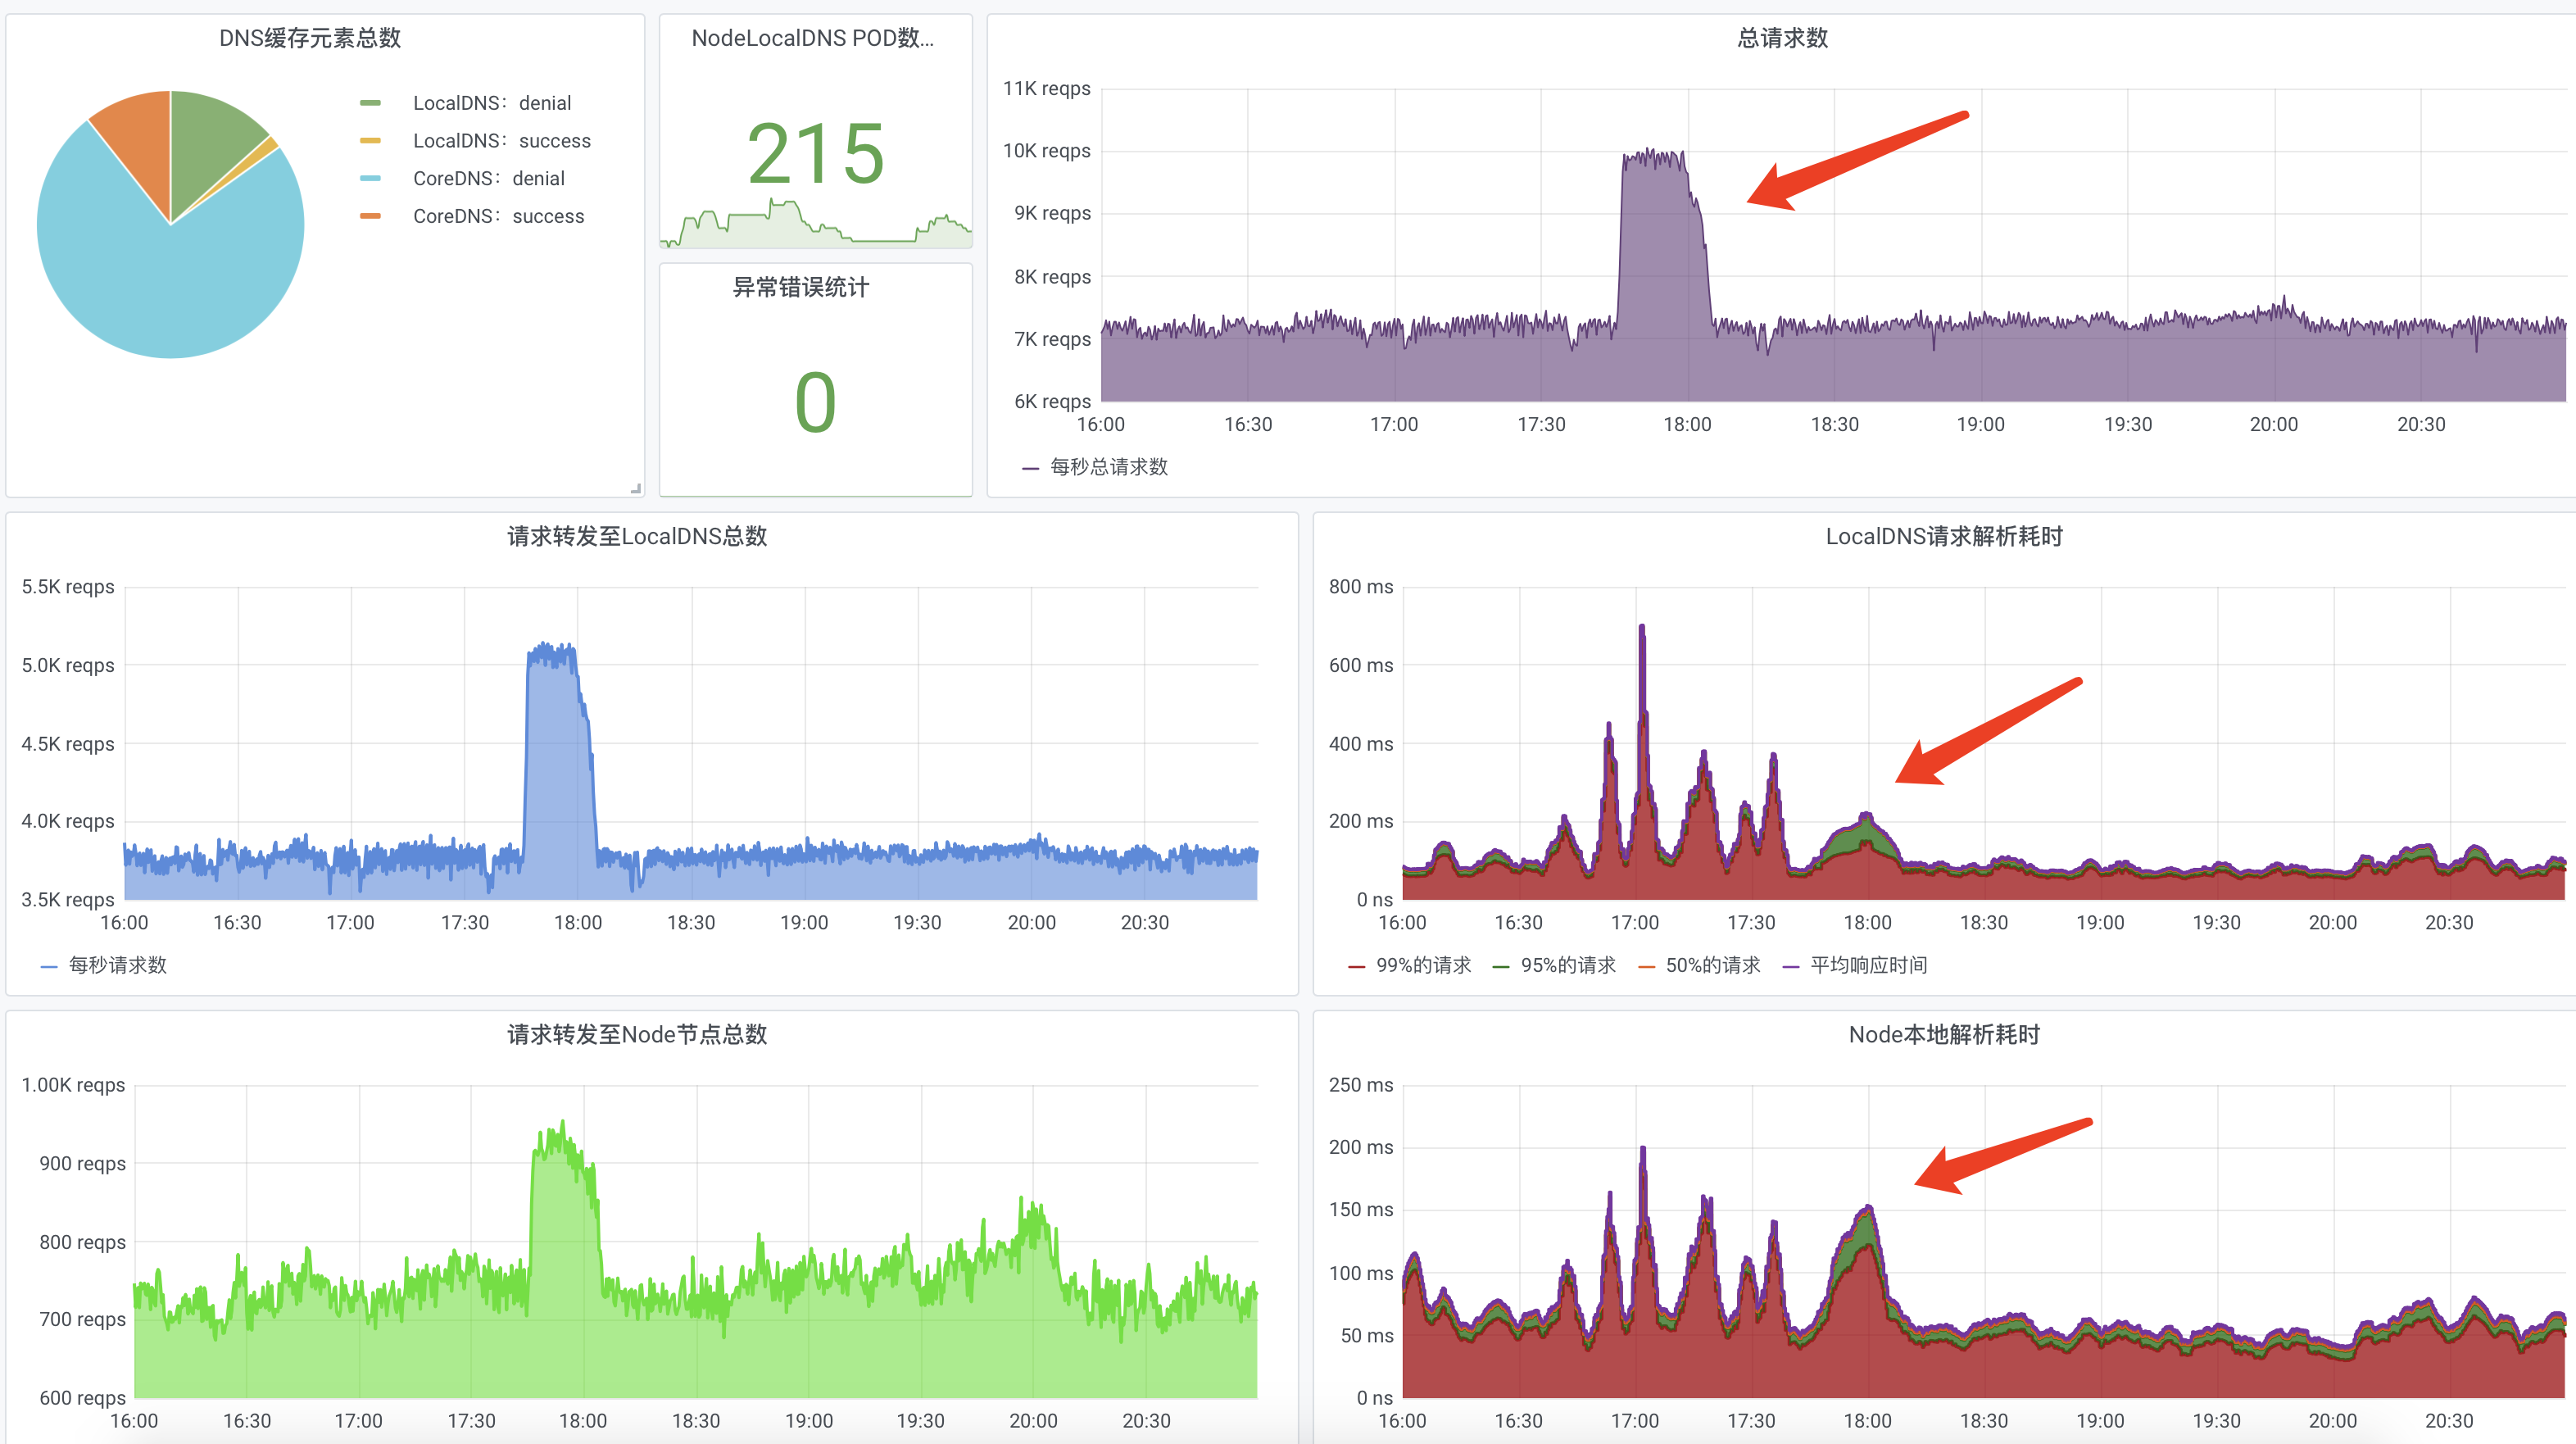Hide the 每秒总请求数 series in 总请求数 panel
The height and width of the screenshot is (1444, 2576).
pos(1110,466)
